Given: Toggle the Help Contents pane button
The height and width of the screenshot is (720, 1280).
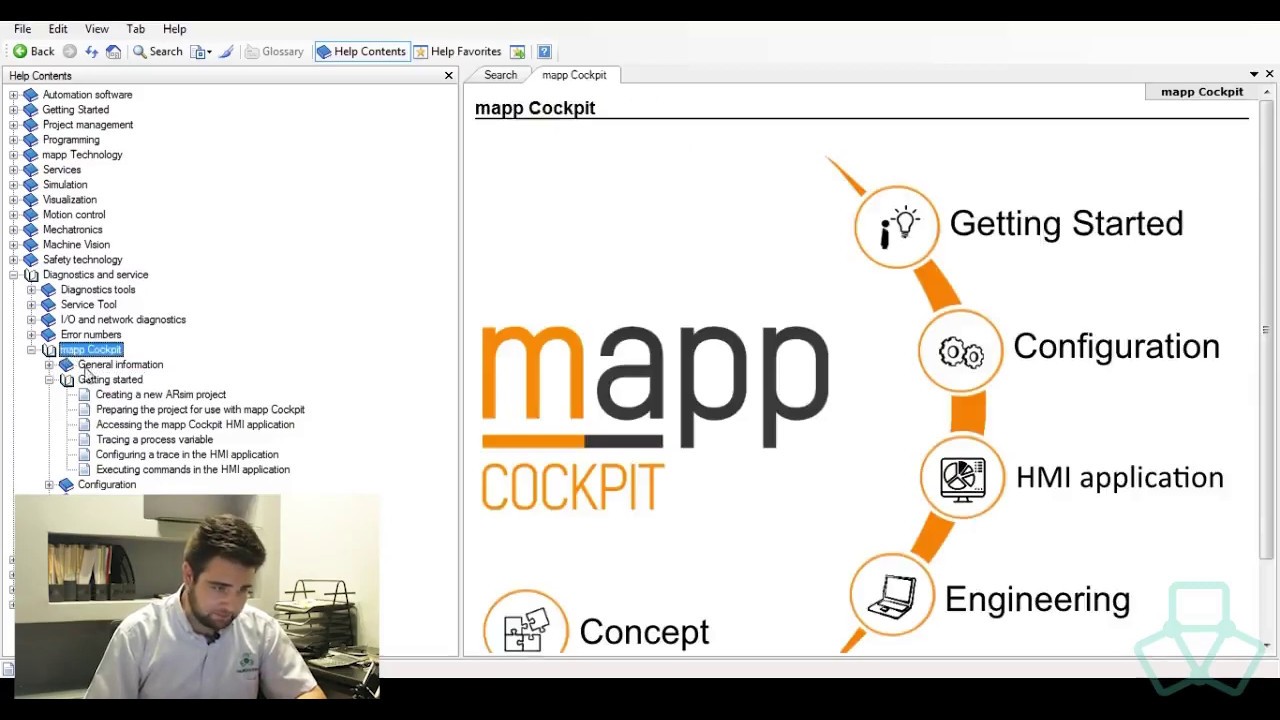Looking at the screenshot, I should (x=361, y=51).
